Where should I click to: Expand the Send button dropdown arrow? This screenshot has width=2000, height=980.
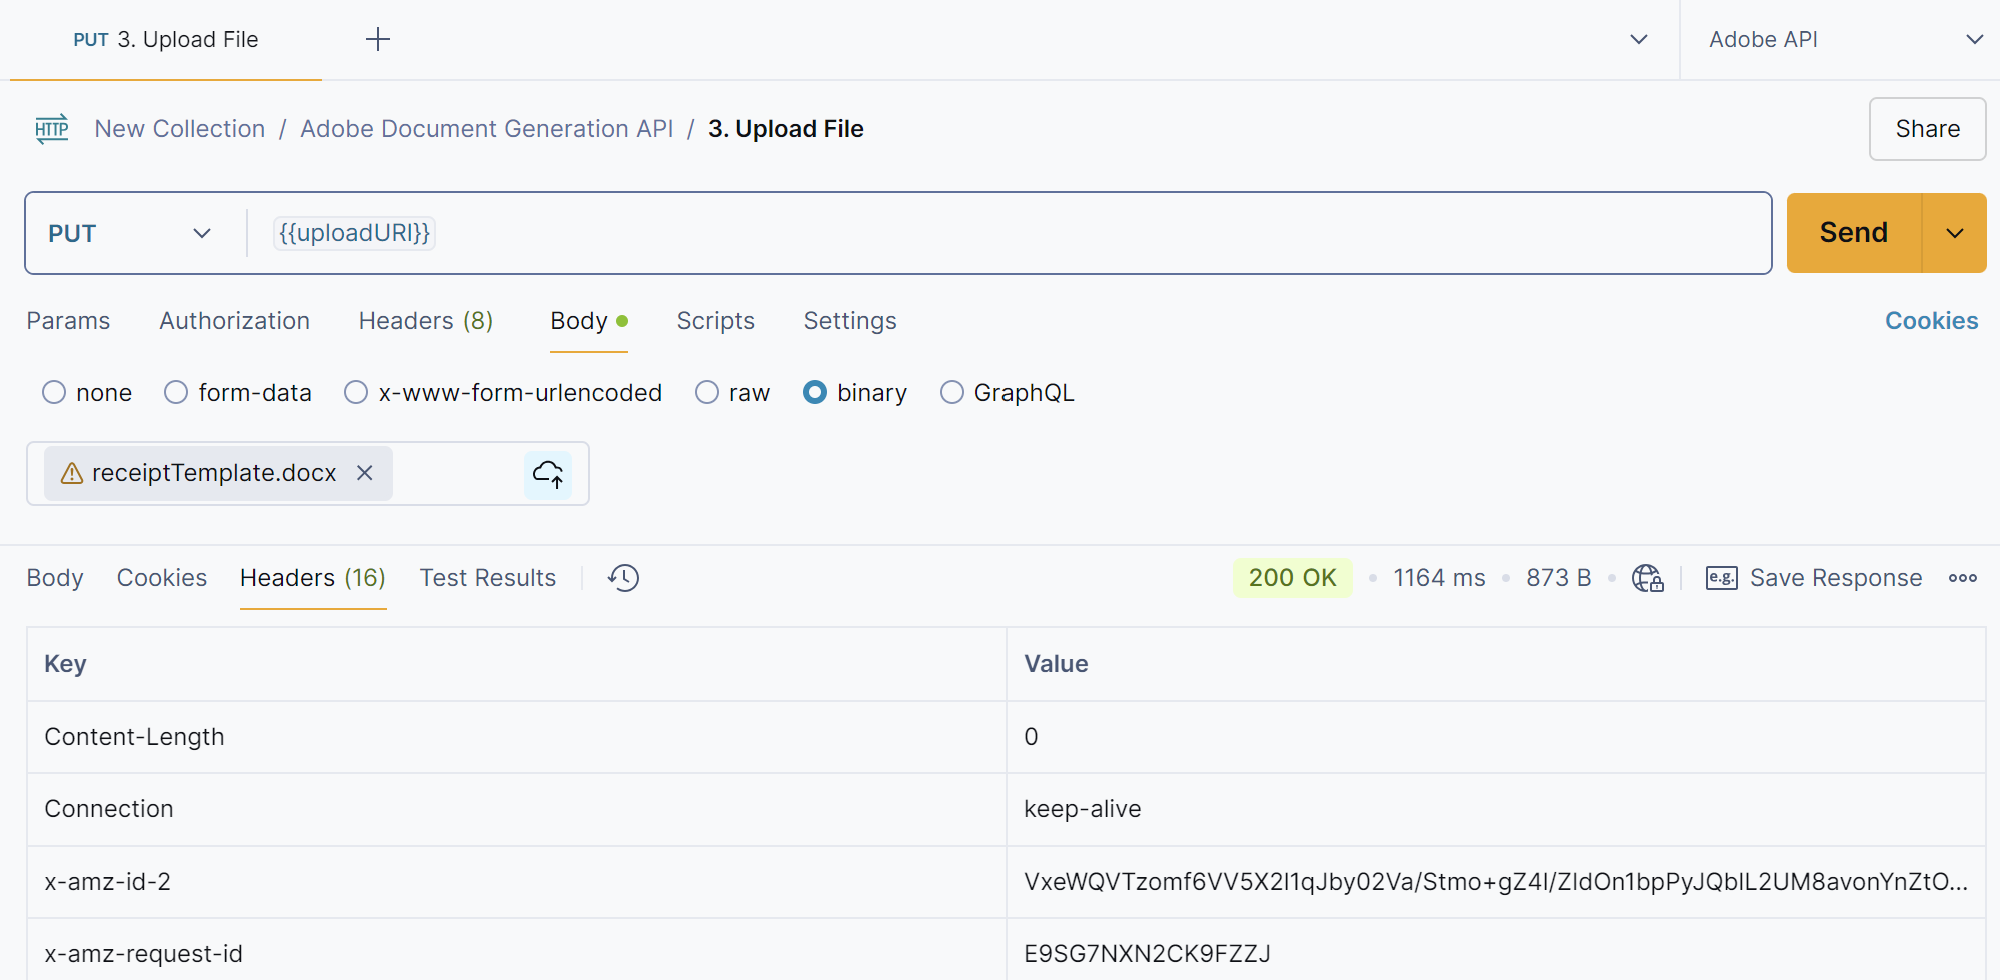pos(1955,232)
